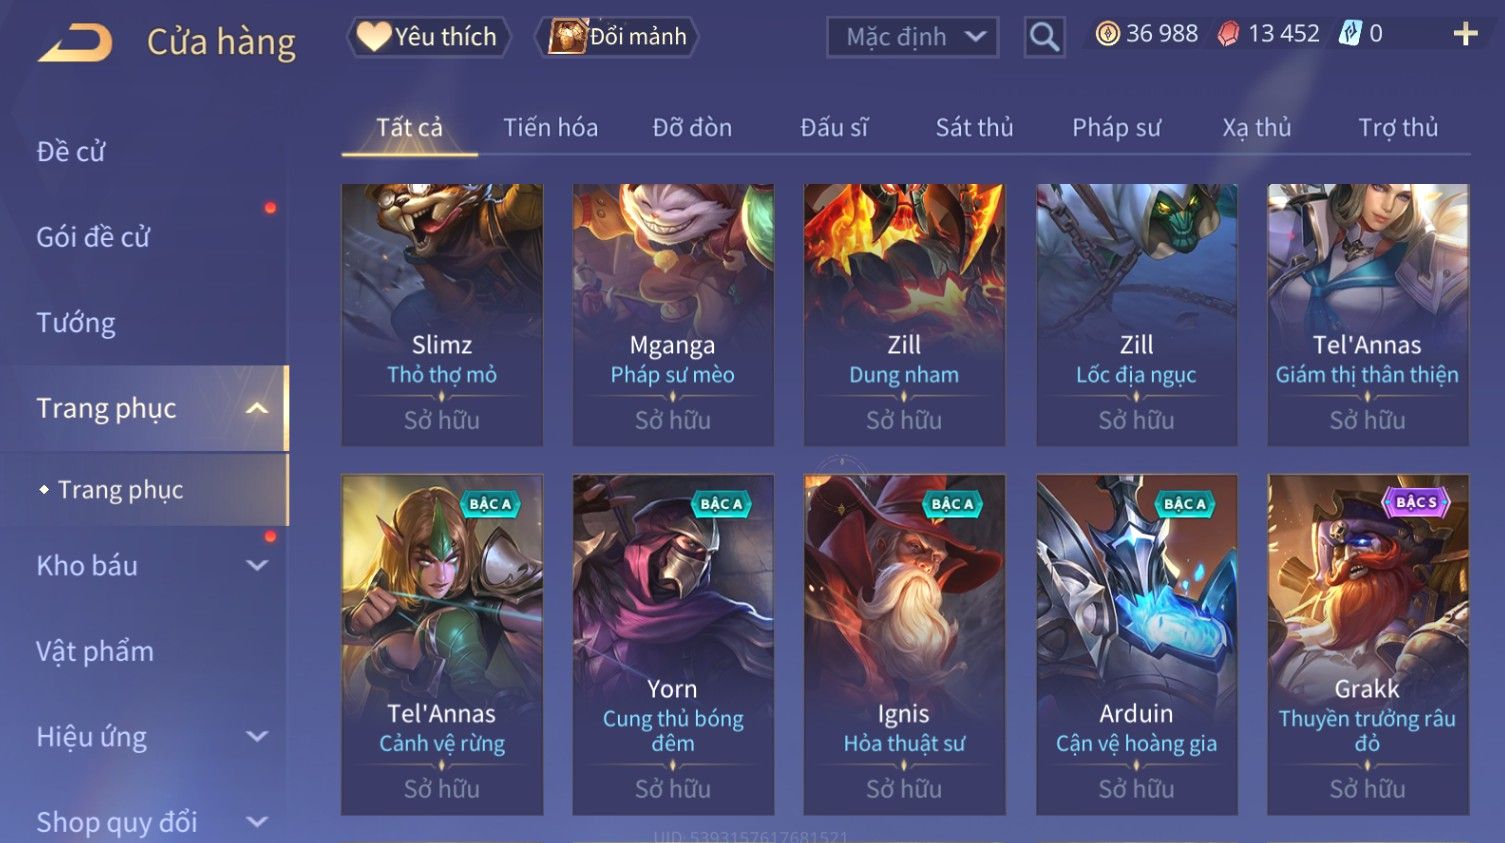
Task: Tap the red gem currency icon
Action: pos(1228,34)
